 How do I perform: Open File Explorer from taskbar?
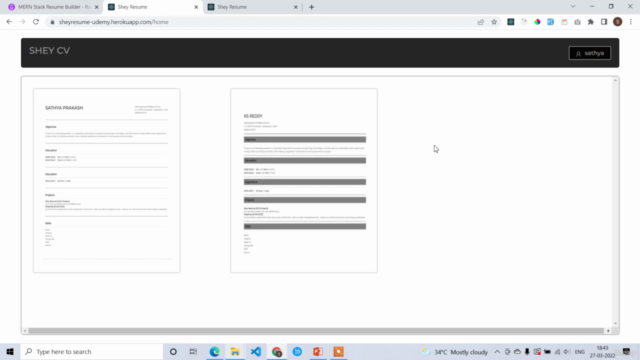(x=235, y=351)
